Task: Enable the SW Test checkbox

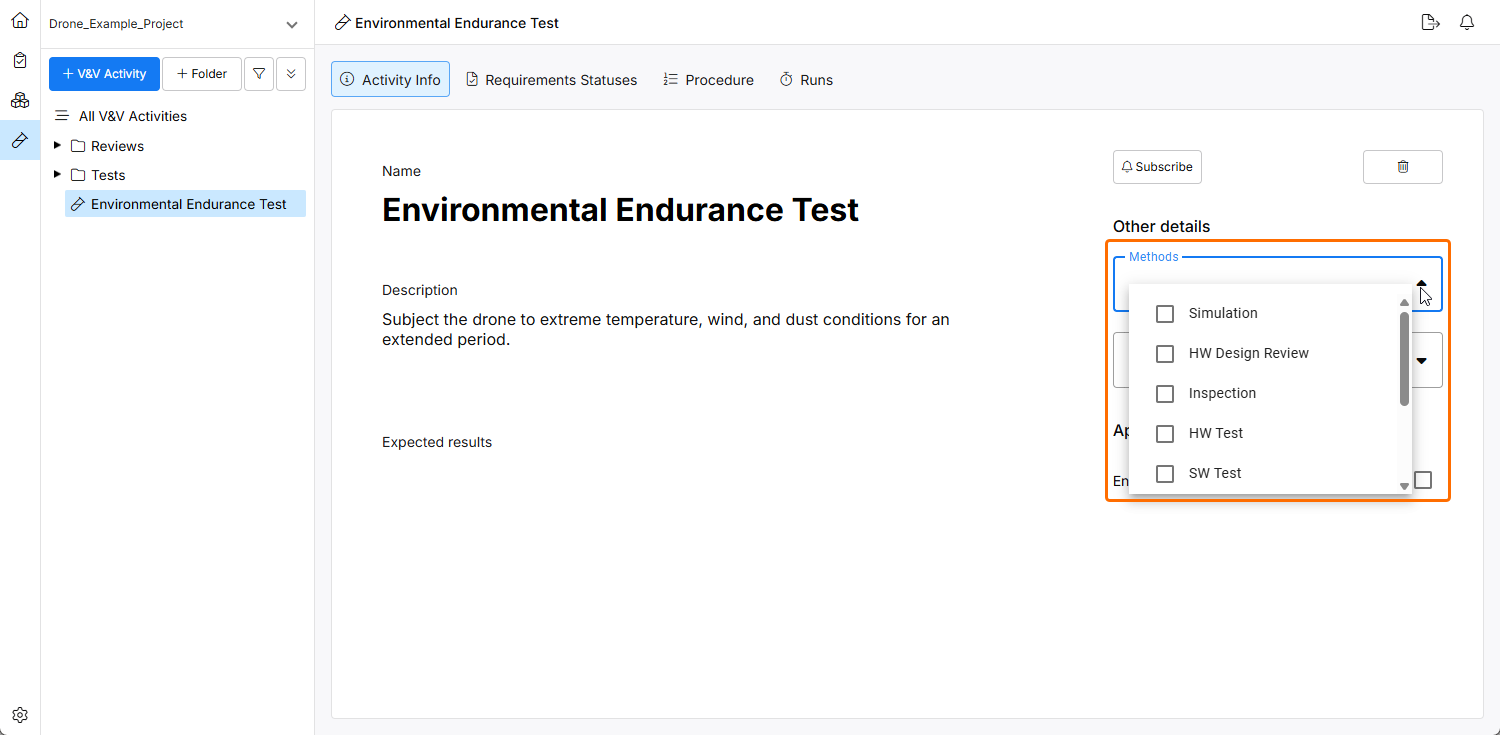Action: [1165, 474]
